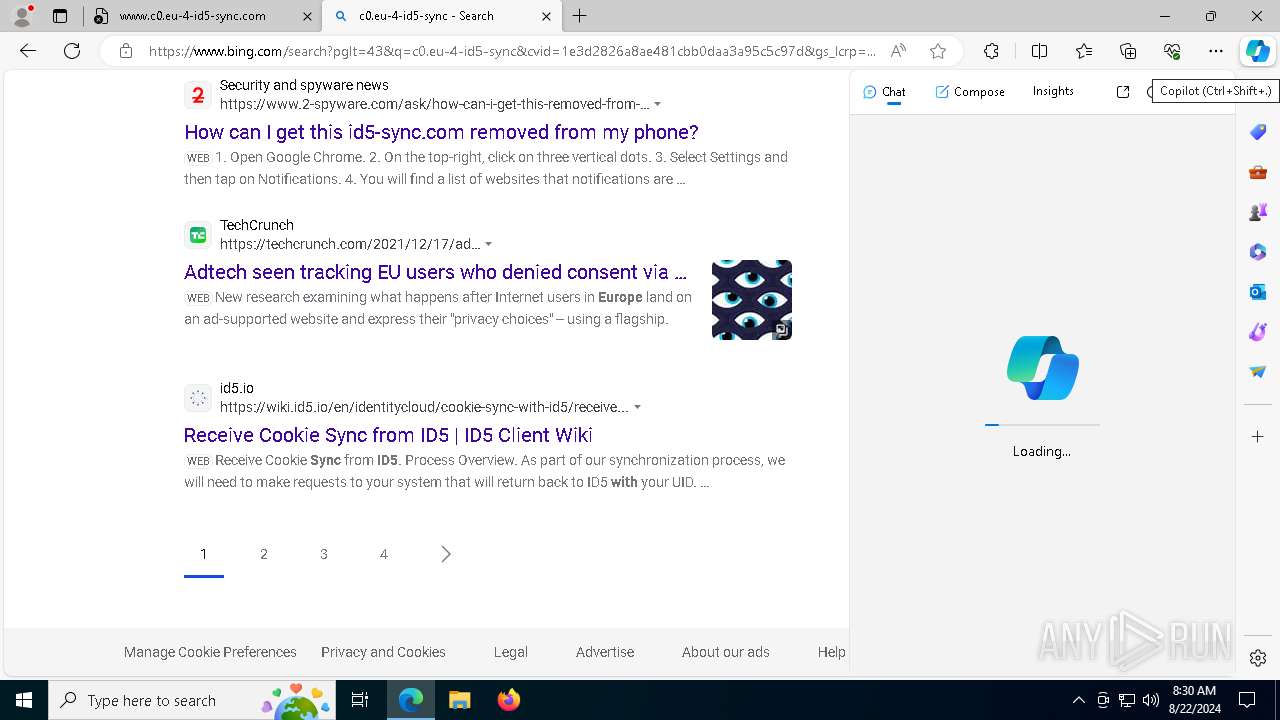This screenshot has width=1280, height=720.
Task: Refresh the current page
Action: (x=72, y=51)
